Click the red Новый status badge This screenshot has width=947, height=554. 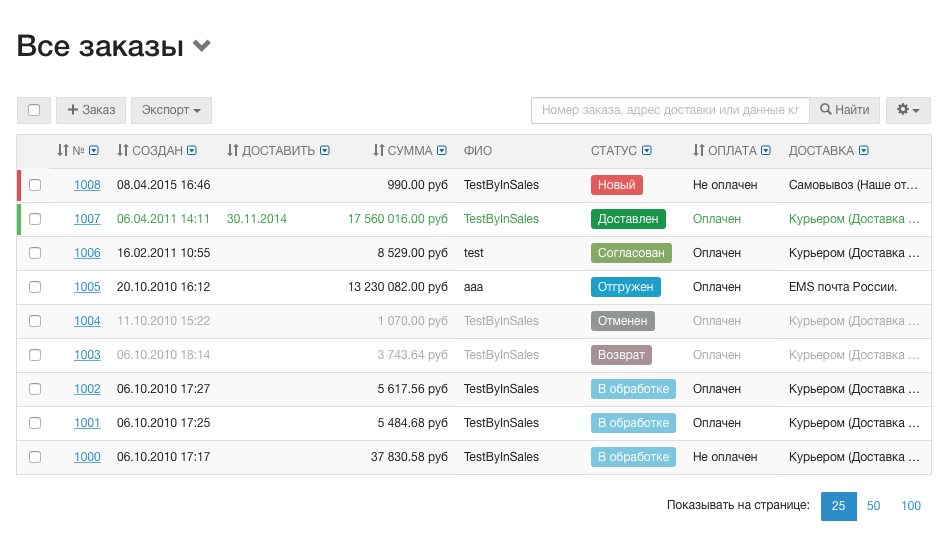click(x=617, y=185)
